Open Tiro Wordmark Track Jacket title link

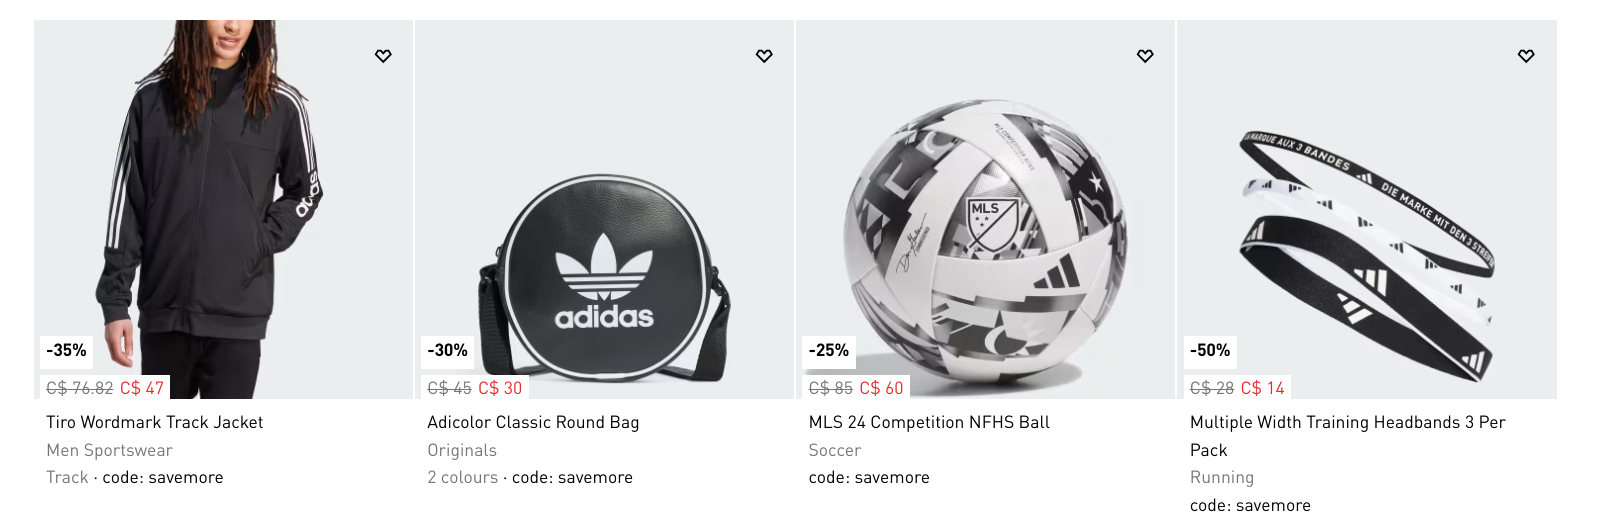[155, 422]
